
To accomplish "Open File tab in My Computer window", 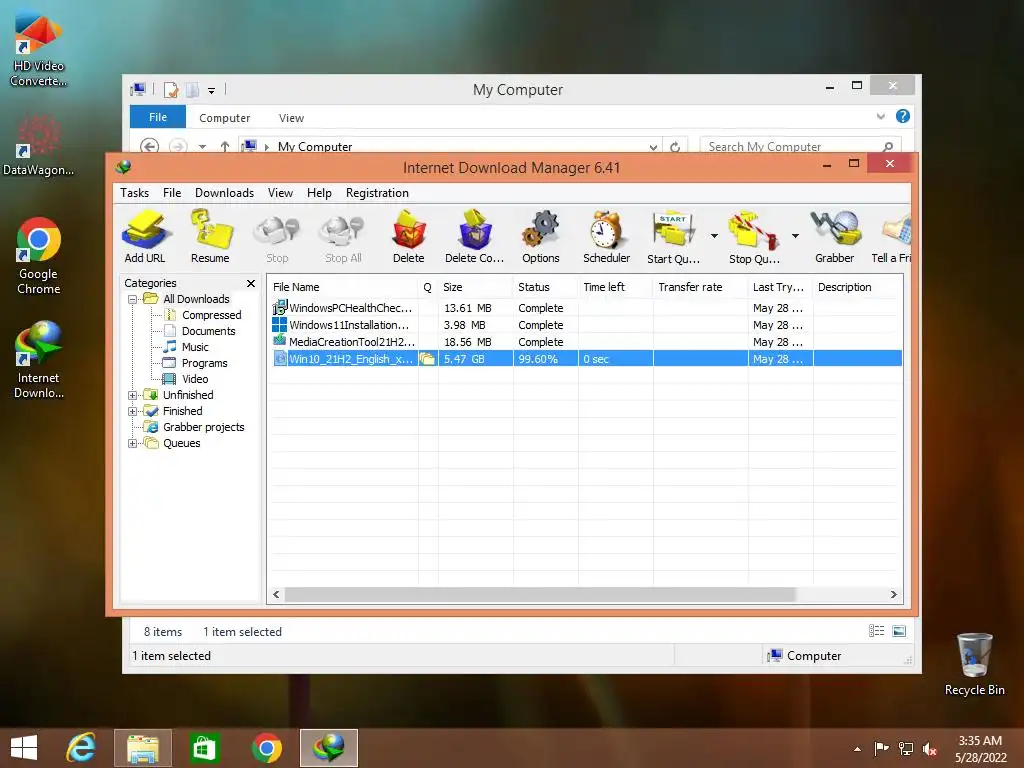I will click(157, 118).
